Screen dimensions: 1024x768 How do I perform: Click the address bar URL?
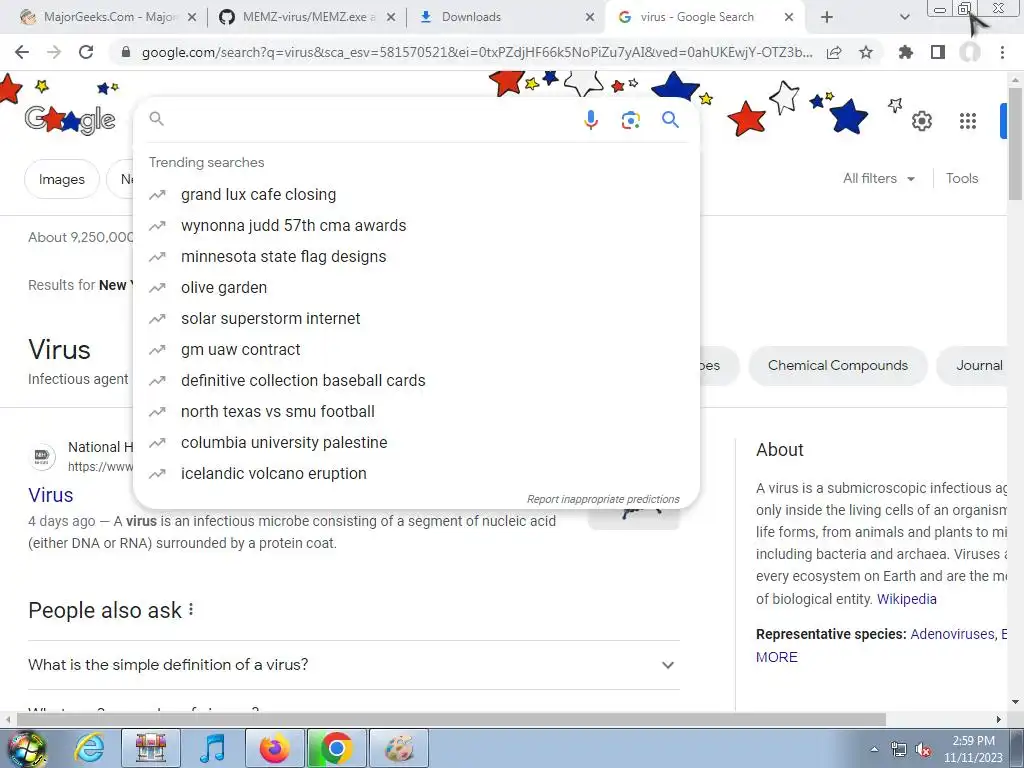(477, 52)
